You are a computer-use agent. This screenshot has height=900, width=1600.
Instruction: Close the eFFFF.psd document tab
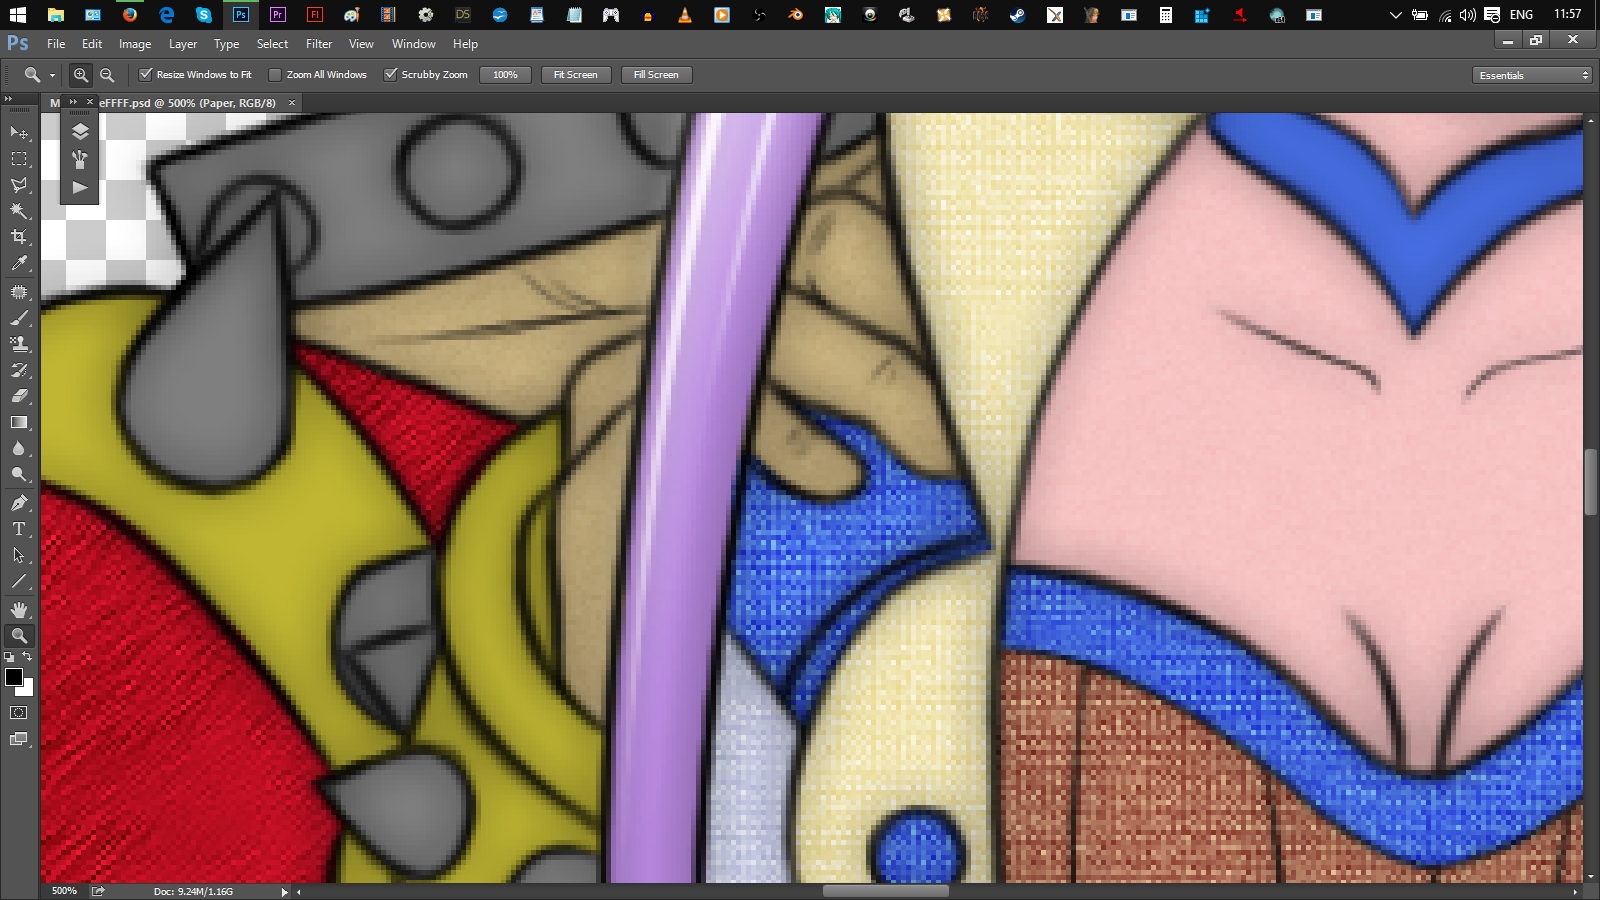coord(292,103)
